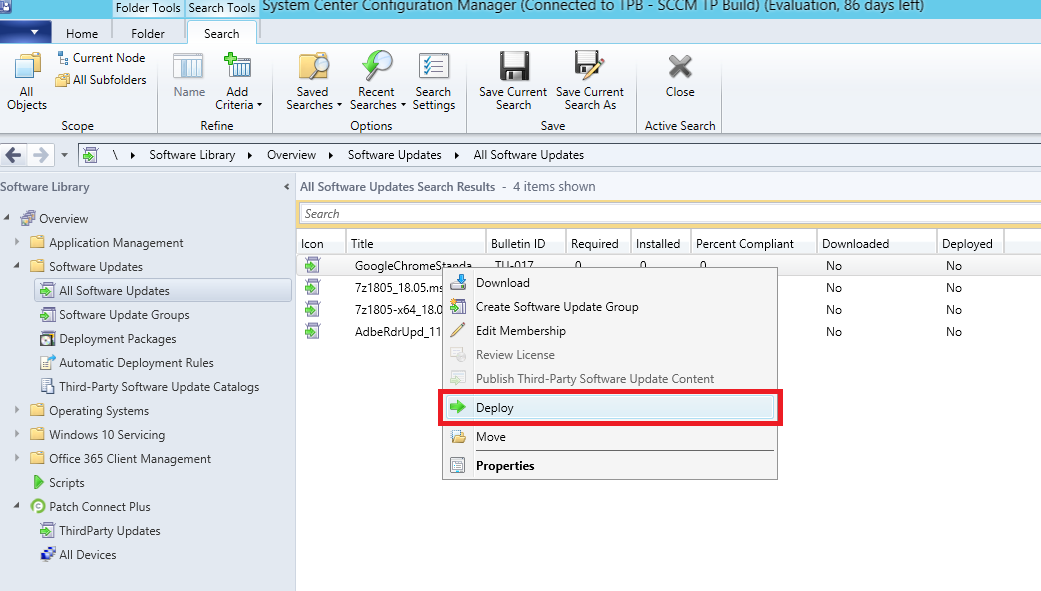
Task: Click Software Library in breadcrumb
Action: pyautogui.click(x=192, y=155)
